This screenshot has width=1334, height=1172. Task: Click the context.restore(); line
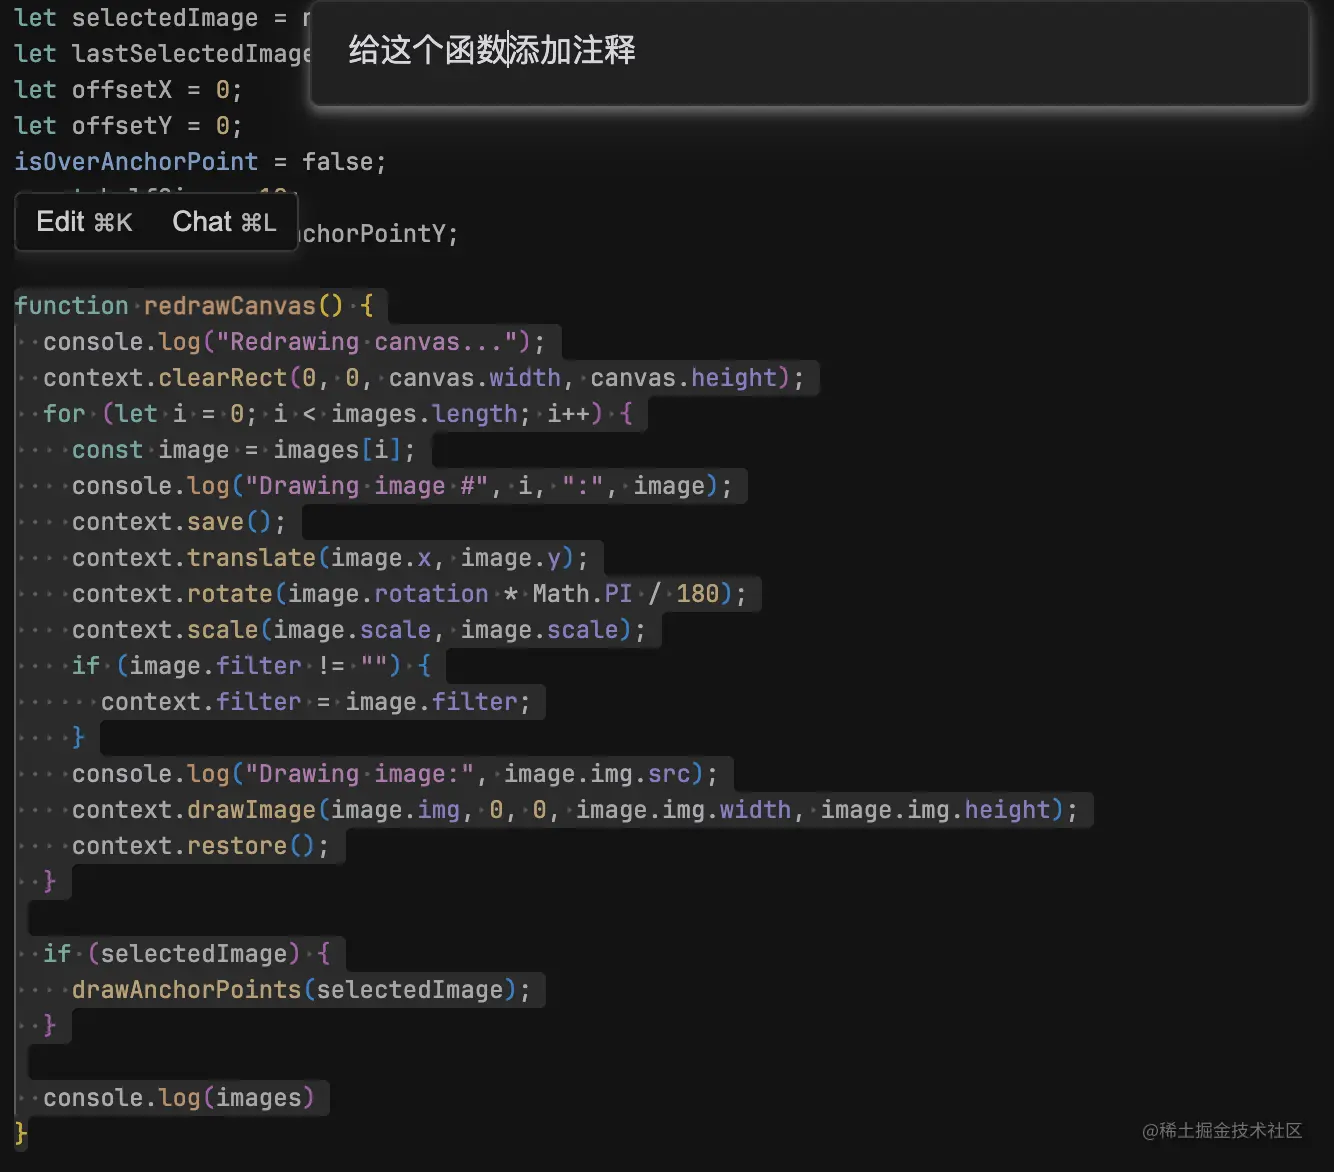pyautogui.click(x=200, y=846)
